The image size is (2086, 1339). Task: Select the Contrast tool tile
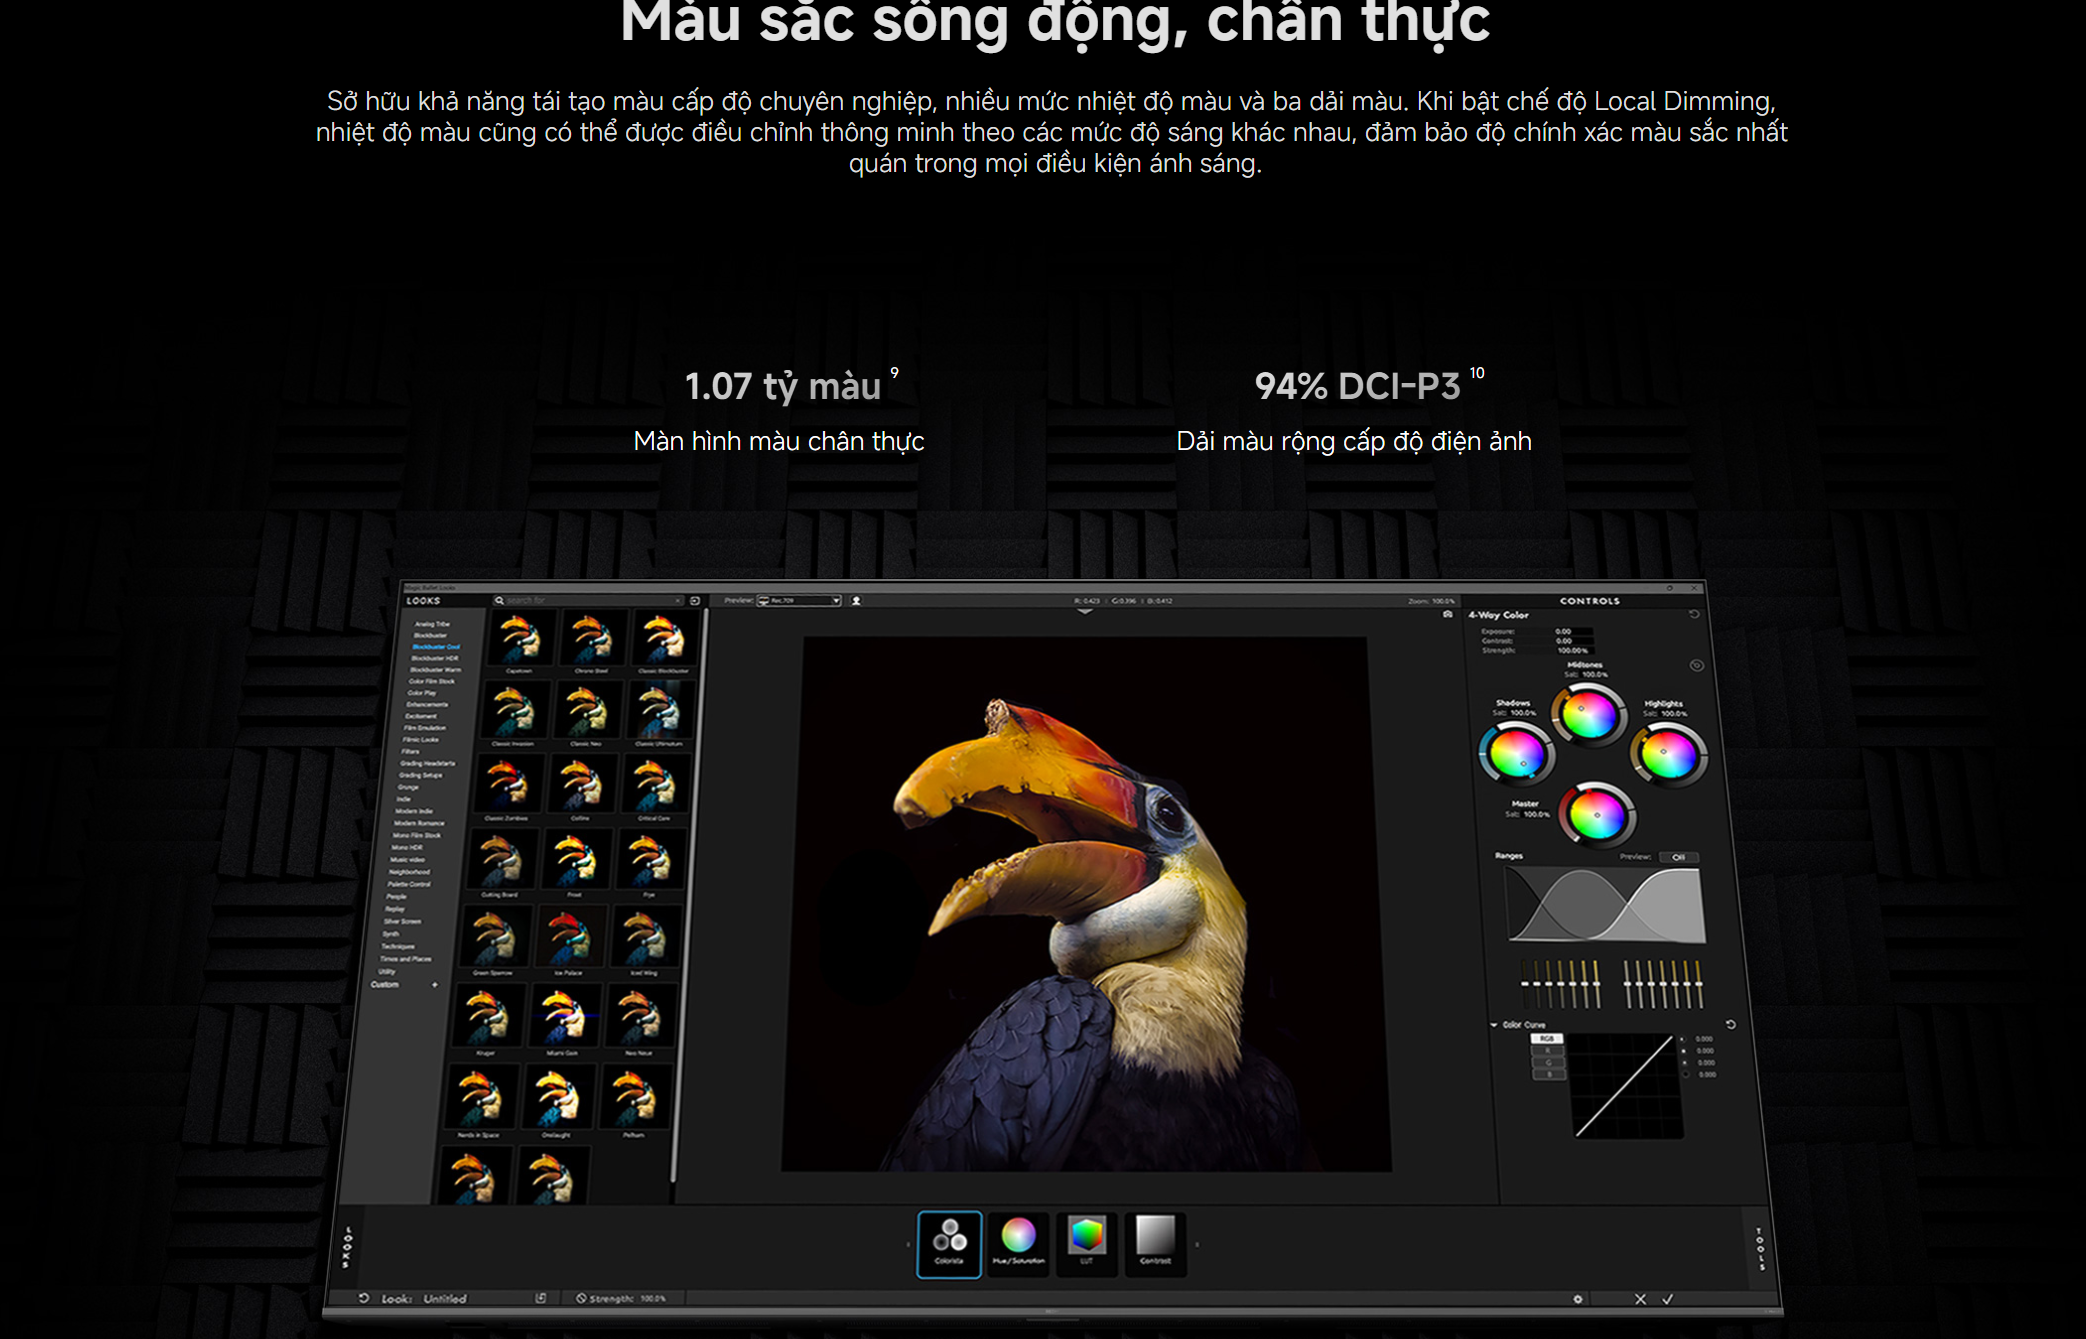pos(1155,1243)
